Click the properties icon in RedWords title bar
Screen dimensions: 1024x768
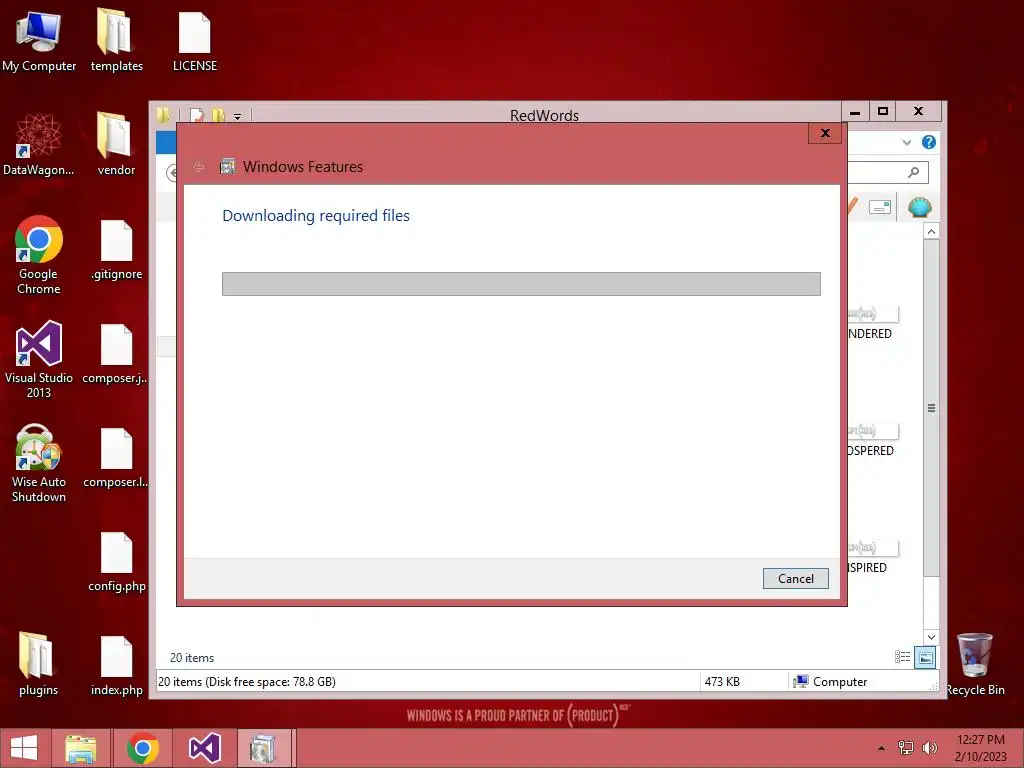coord(197,116)
